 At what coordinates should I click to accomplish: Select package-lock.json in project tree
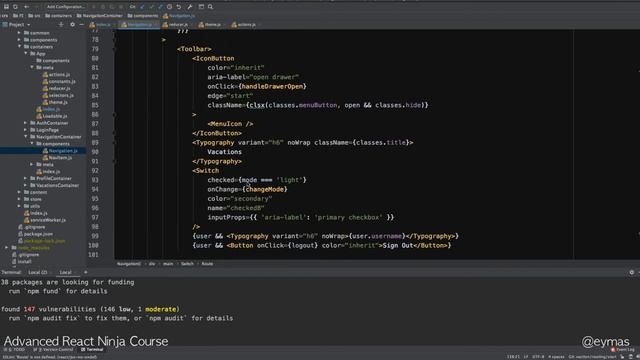41,241
